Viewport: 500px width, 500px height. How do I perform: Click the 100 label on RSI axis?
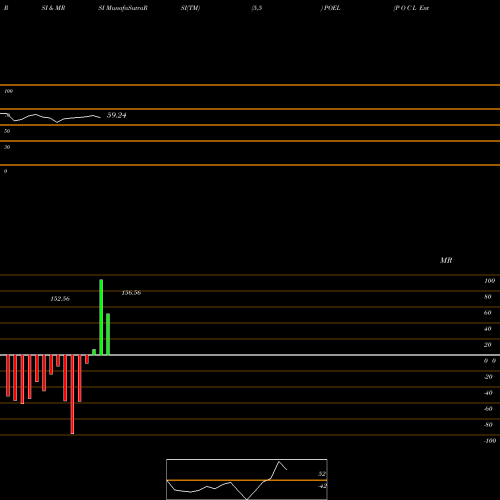tap(9, 91)
